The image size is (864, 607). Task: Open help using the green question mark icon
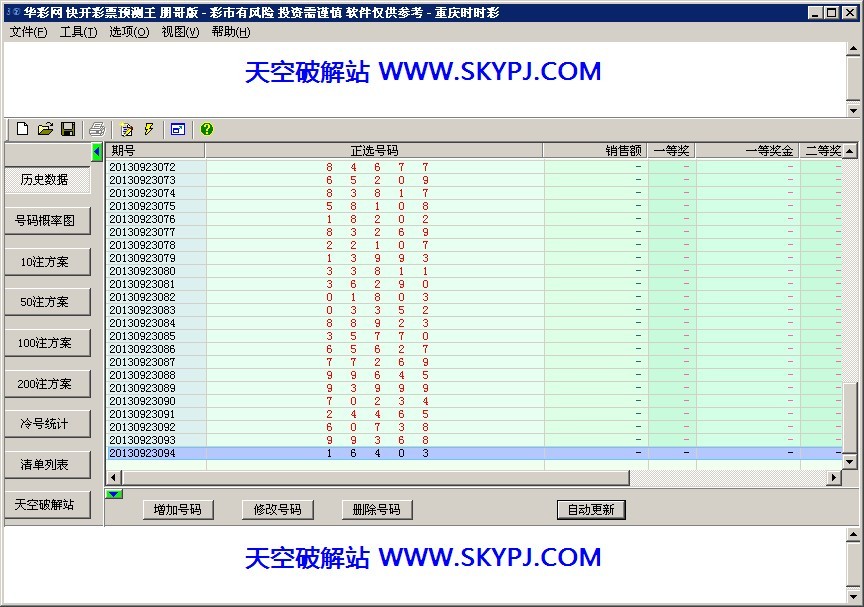click(206, 128)
